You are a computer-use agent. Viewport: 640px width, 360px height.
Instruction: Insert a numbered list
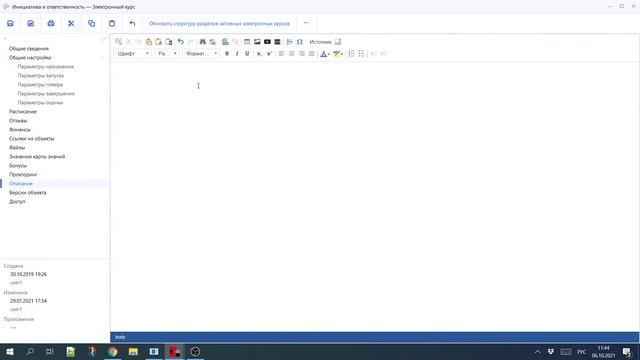click(x=351, y=53)
